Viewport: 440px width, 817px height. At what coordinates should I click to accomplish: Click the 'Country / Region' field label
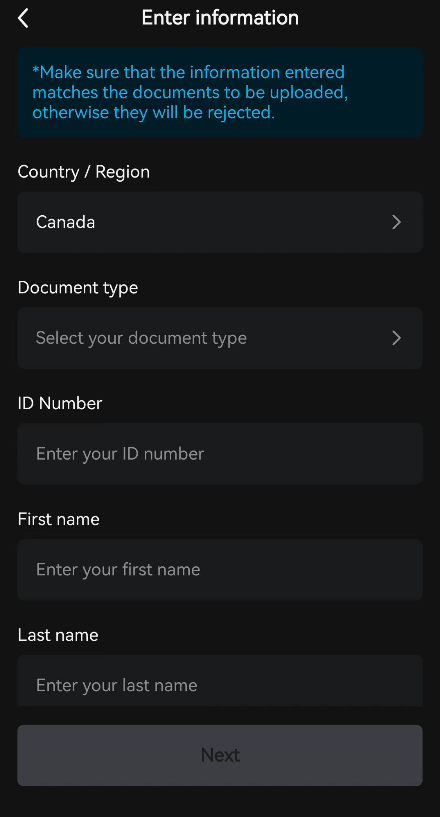coord(83,172)
